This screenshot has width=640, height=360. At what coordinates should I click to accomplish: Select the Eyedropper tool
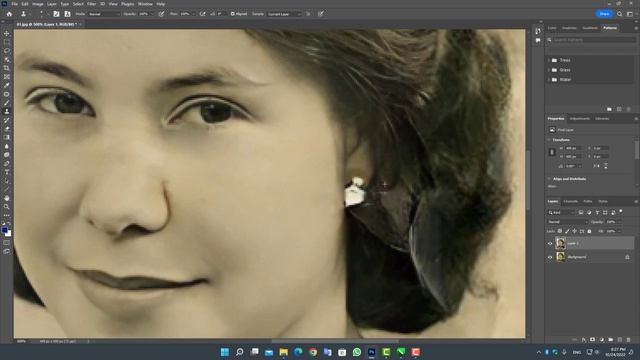pos(7,85)
